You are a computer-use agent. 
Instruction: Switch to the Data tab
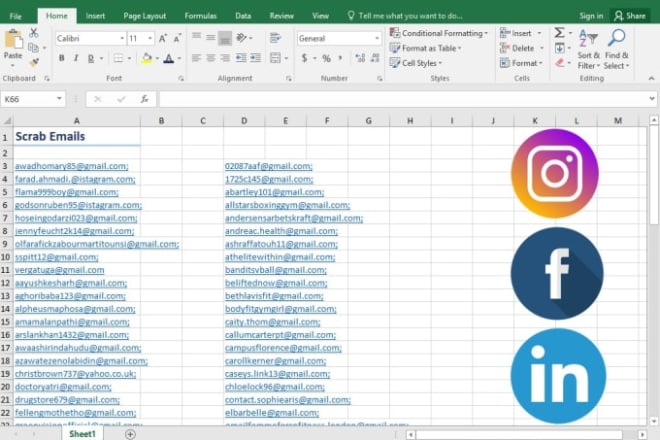point(243,16)
